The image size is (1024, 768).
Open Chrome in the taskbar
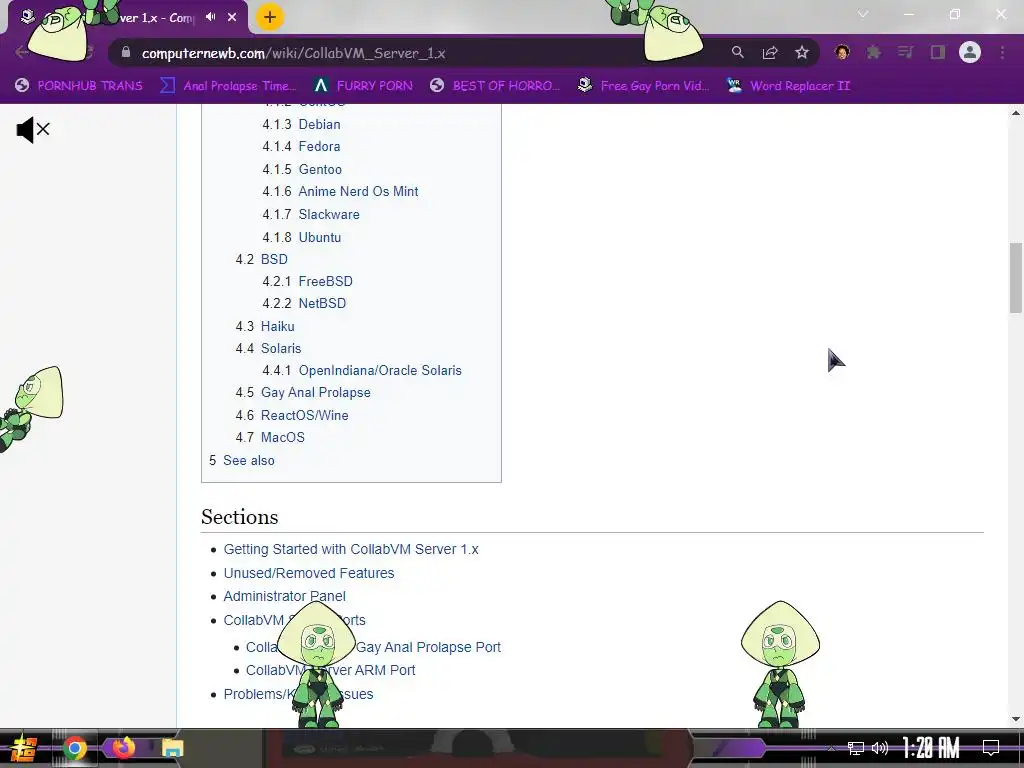(x=74, y=748)
